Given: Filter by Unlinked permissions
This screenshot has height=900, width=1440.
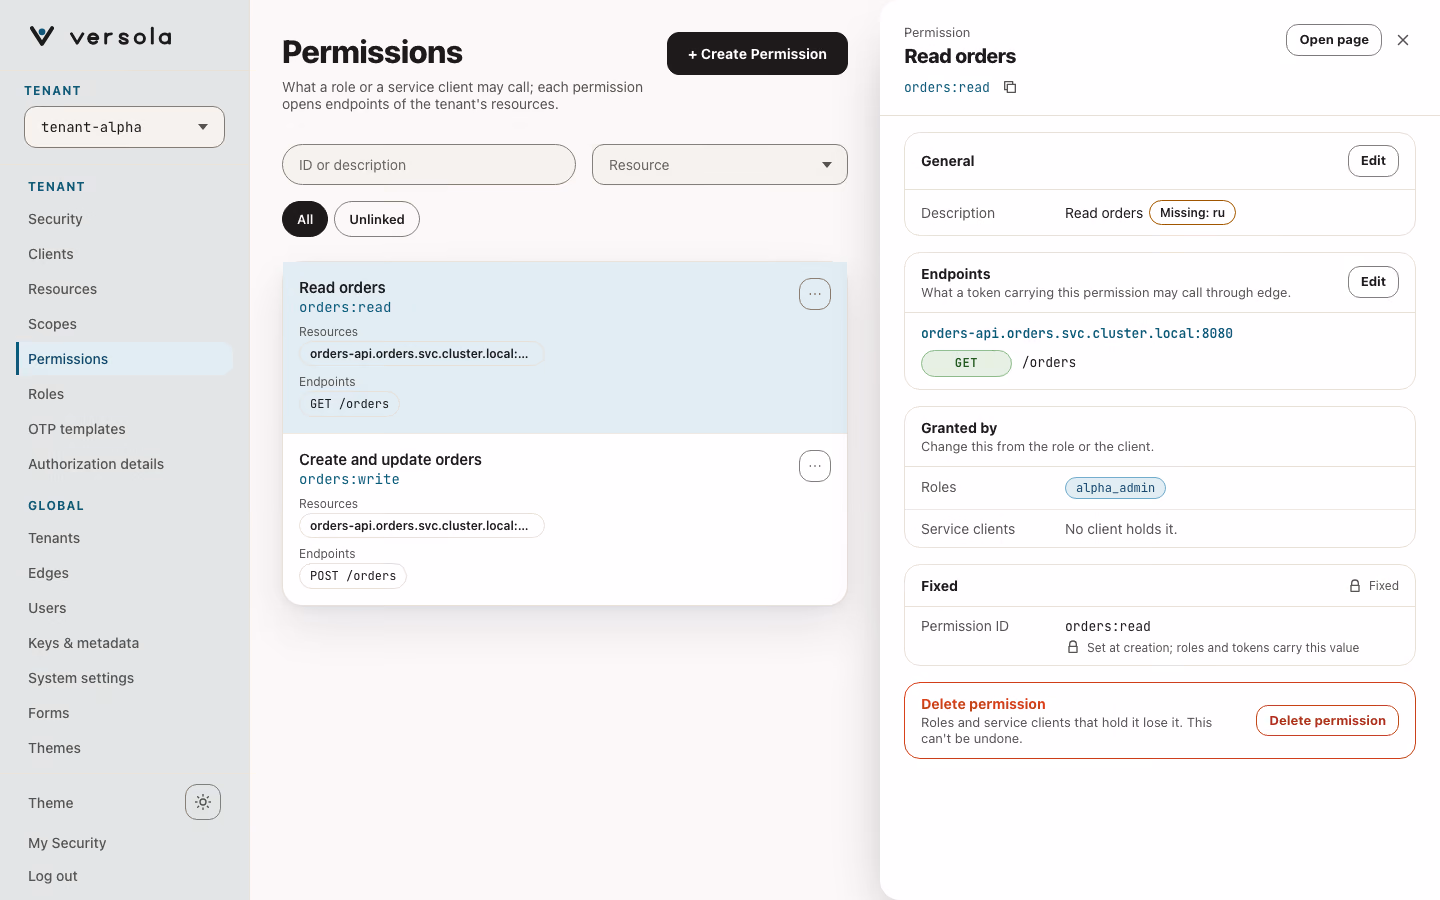Looking at the screenshot, I should coord(377,219).
